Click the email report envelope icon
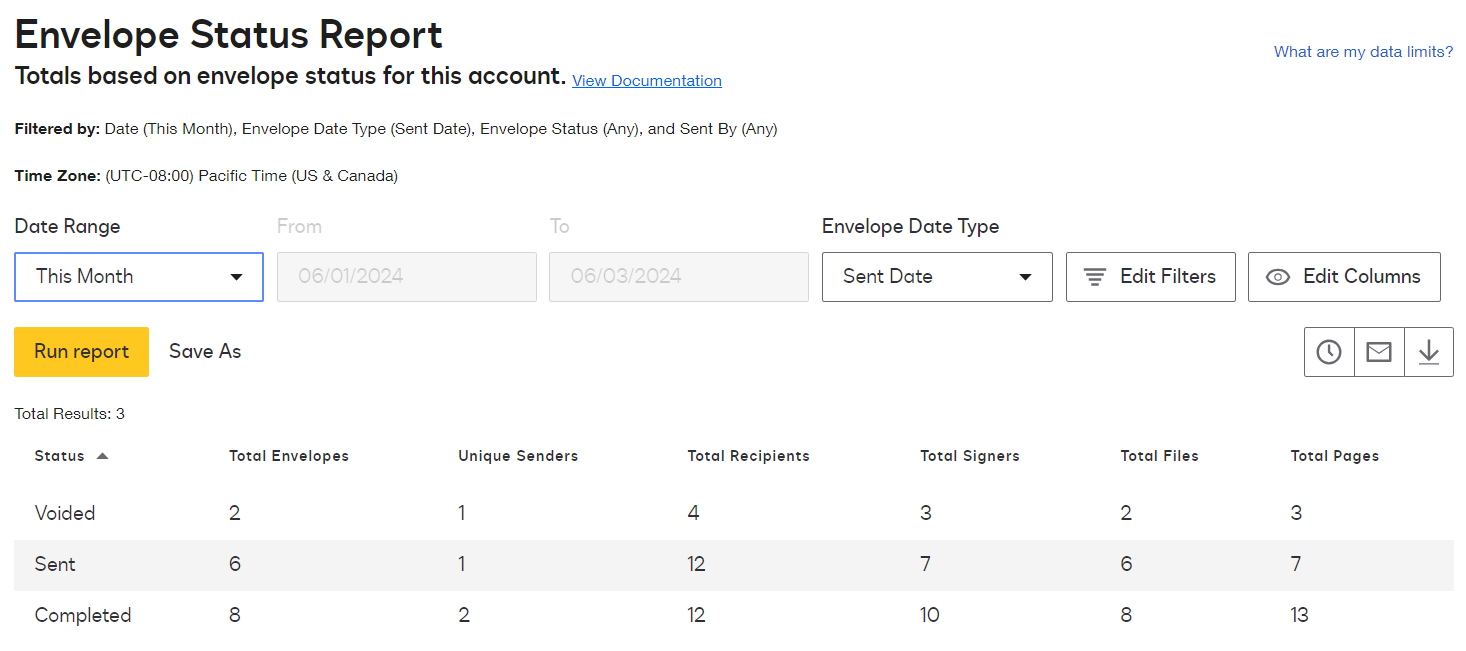This screenshot has height=651, width=1466. point(1379,352)
